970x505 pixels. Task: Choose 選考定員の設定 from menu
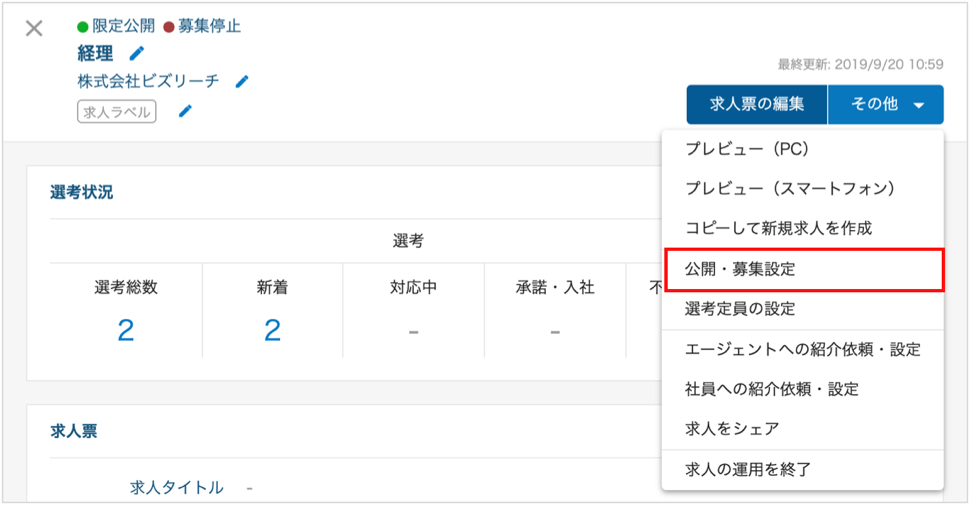(802, 309)
